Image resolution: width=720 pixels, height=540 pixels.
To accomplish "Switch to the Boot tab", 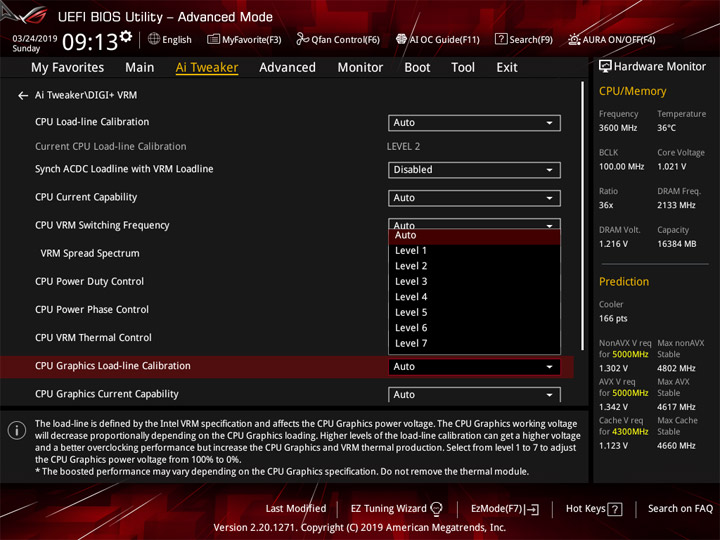I will [417, 68].
